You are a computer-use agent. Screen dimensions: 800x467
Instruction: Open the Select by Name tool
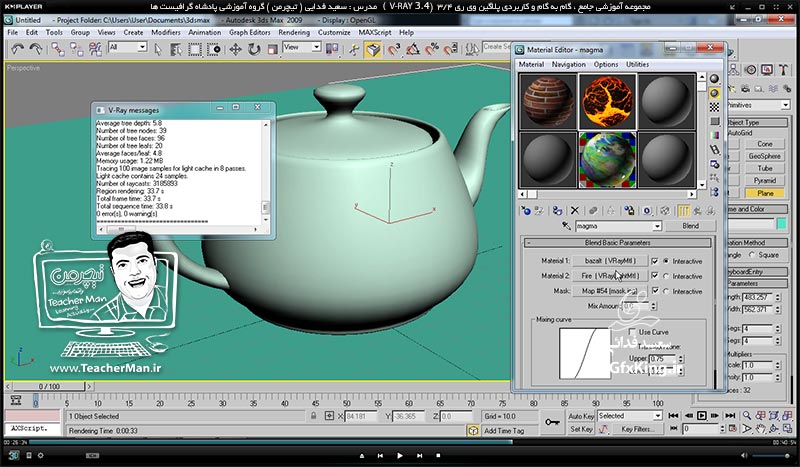point(176,49)
